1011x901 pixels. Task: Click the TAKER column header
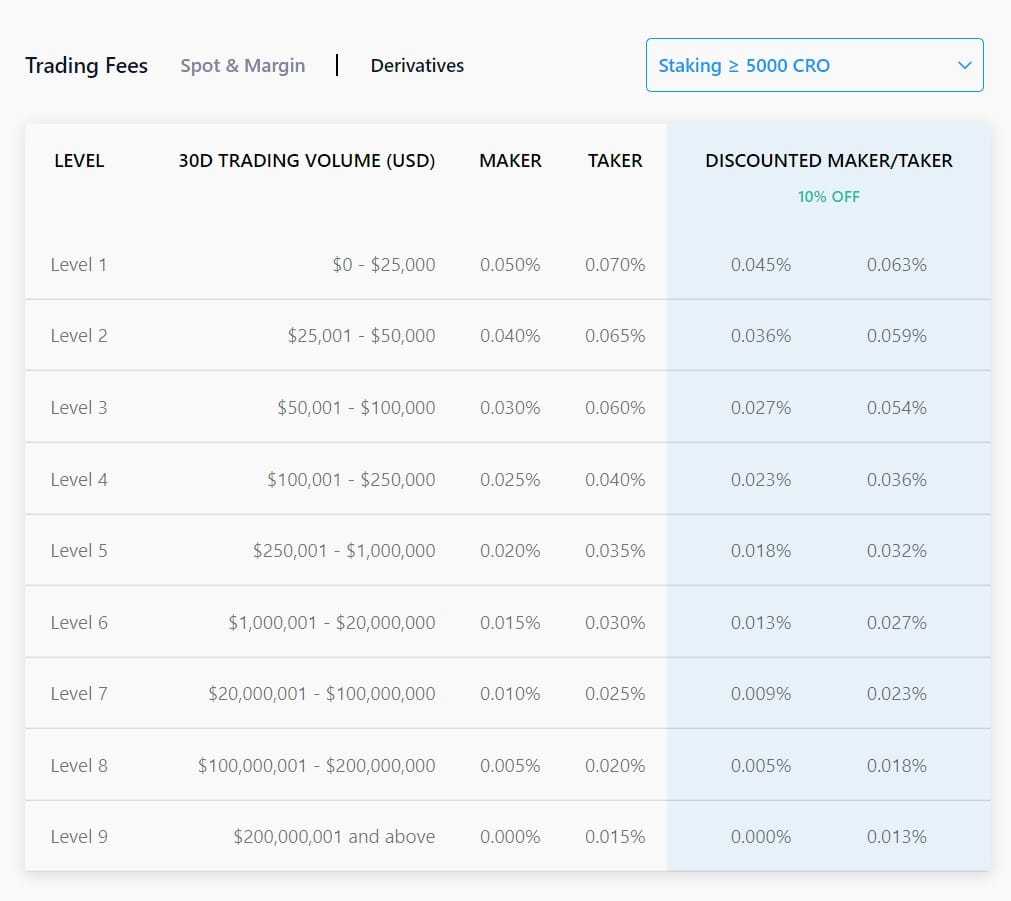[x=615, y=161]
